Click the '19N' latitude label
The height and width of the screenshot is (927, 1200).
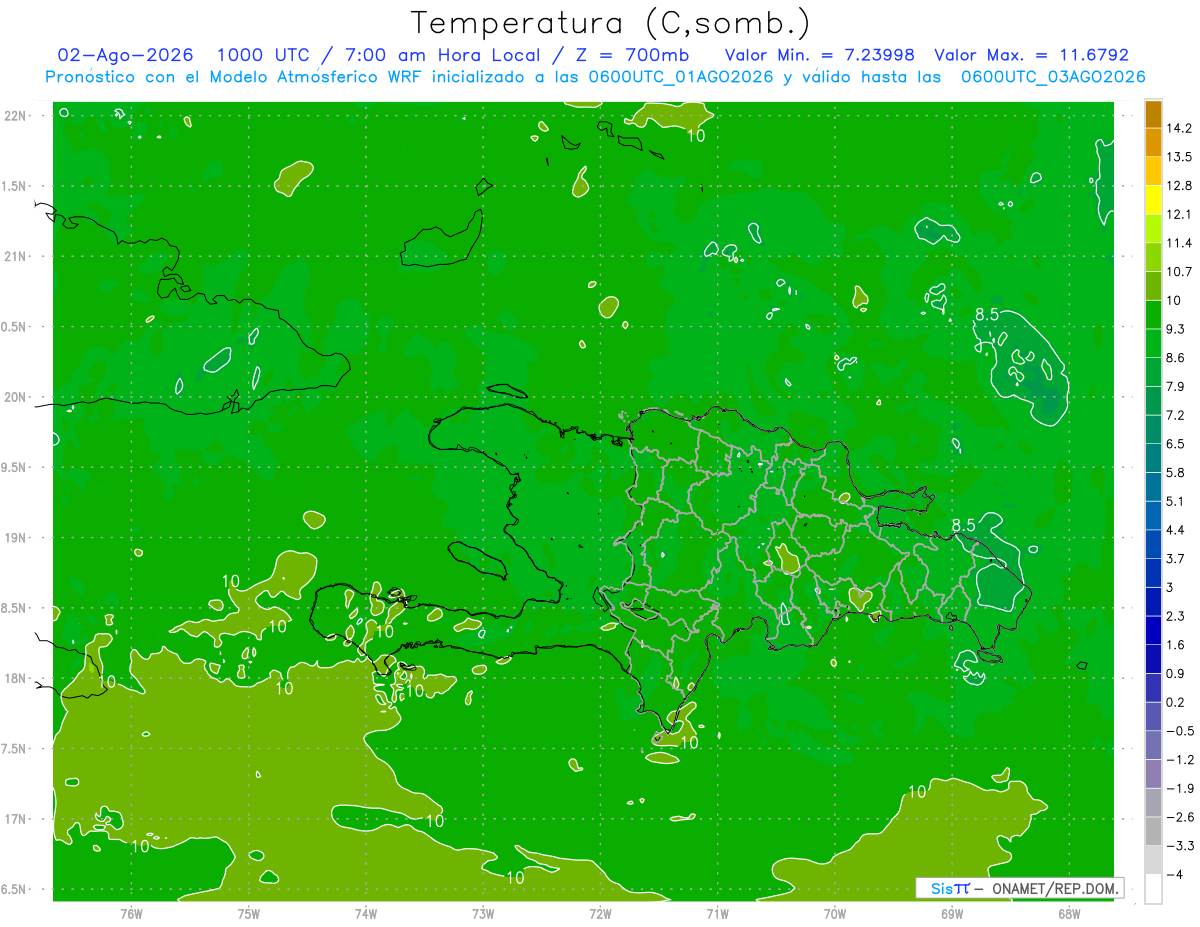coord(14,538)
